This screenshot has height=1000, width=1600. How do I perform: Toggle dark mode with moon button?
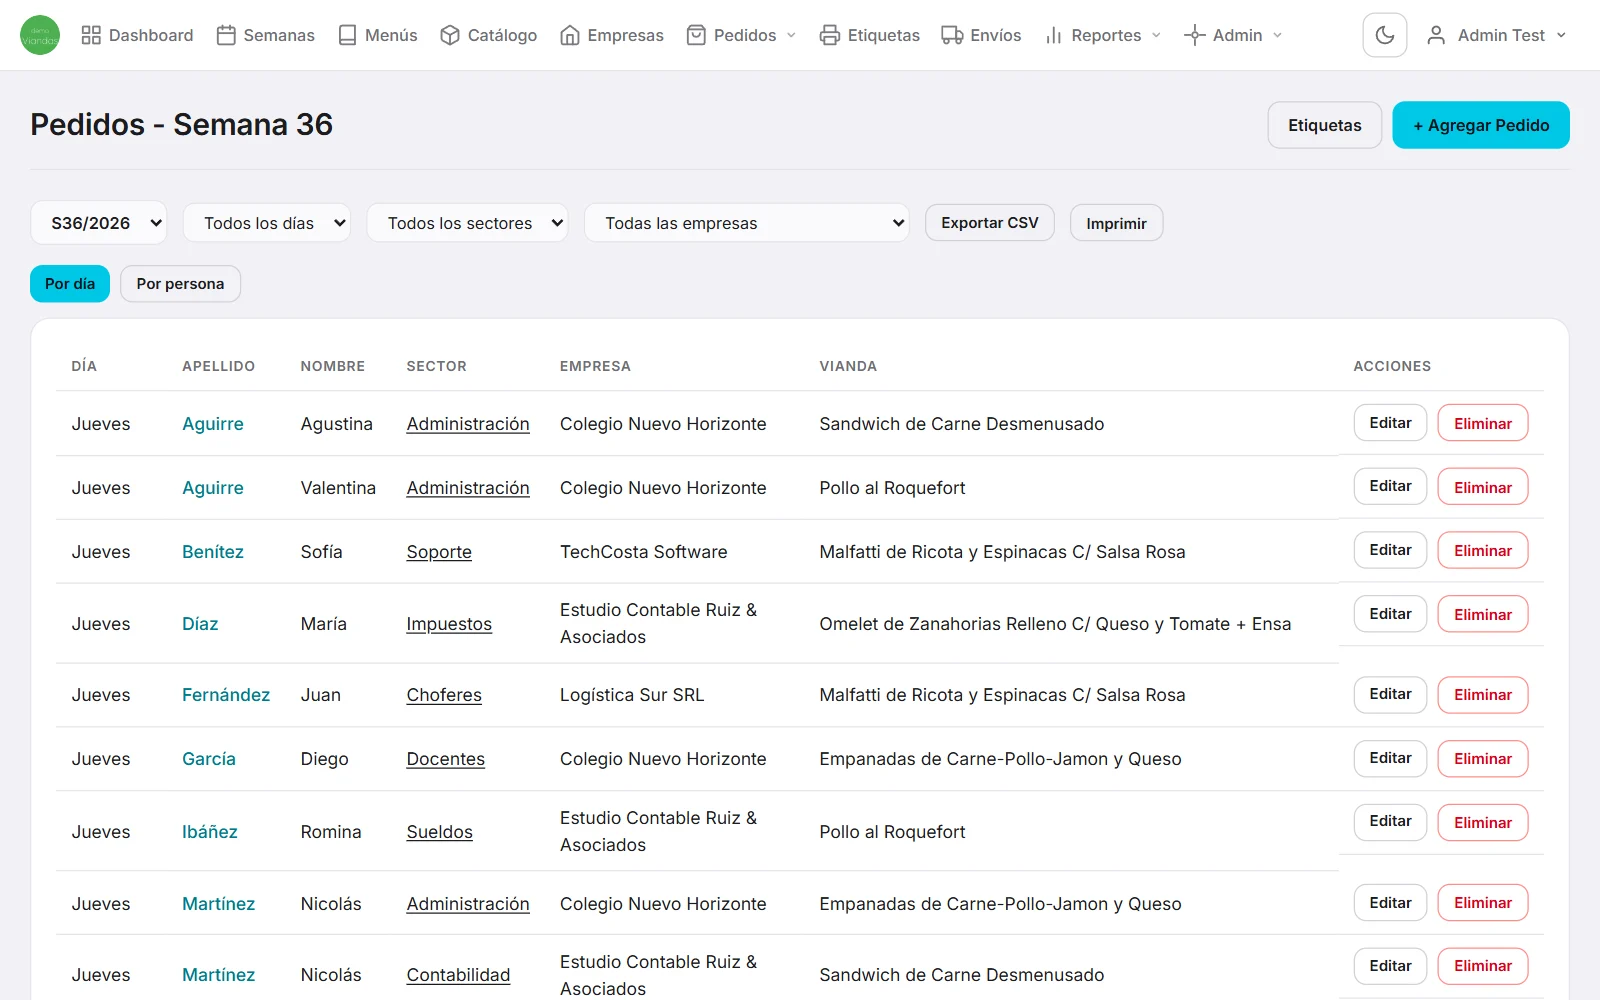coord(1385,35)
